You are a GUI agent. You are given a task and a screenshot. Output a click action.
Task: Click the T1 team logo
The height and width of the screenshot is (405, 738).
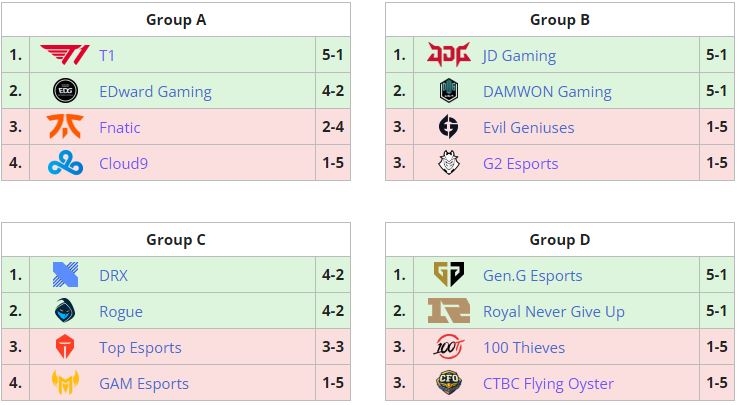click(x=65, y=55)
